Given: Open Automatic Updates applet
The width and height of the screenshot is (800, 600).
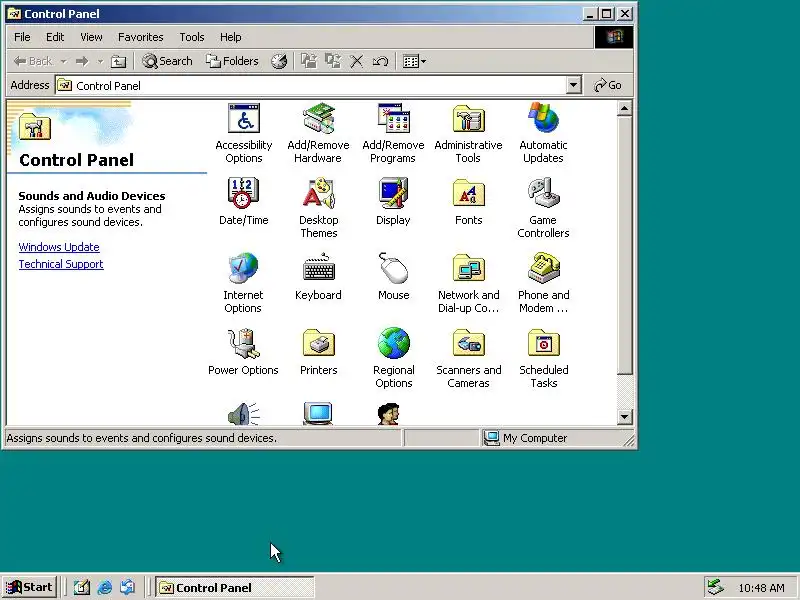Looking at the screenshot, I should point(543,133).
